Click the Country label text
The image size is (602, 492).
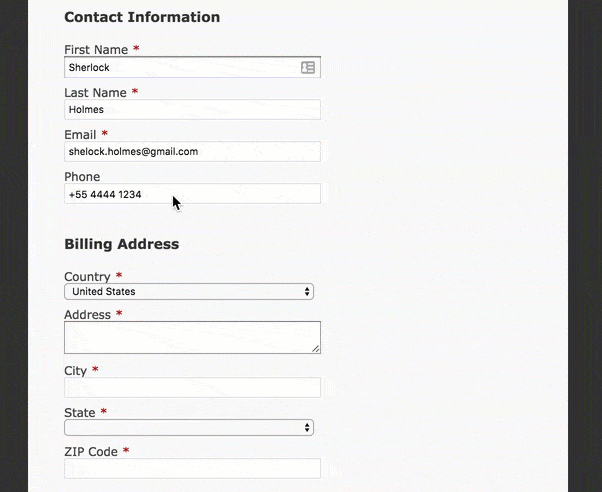[87, 277]
